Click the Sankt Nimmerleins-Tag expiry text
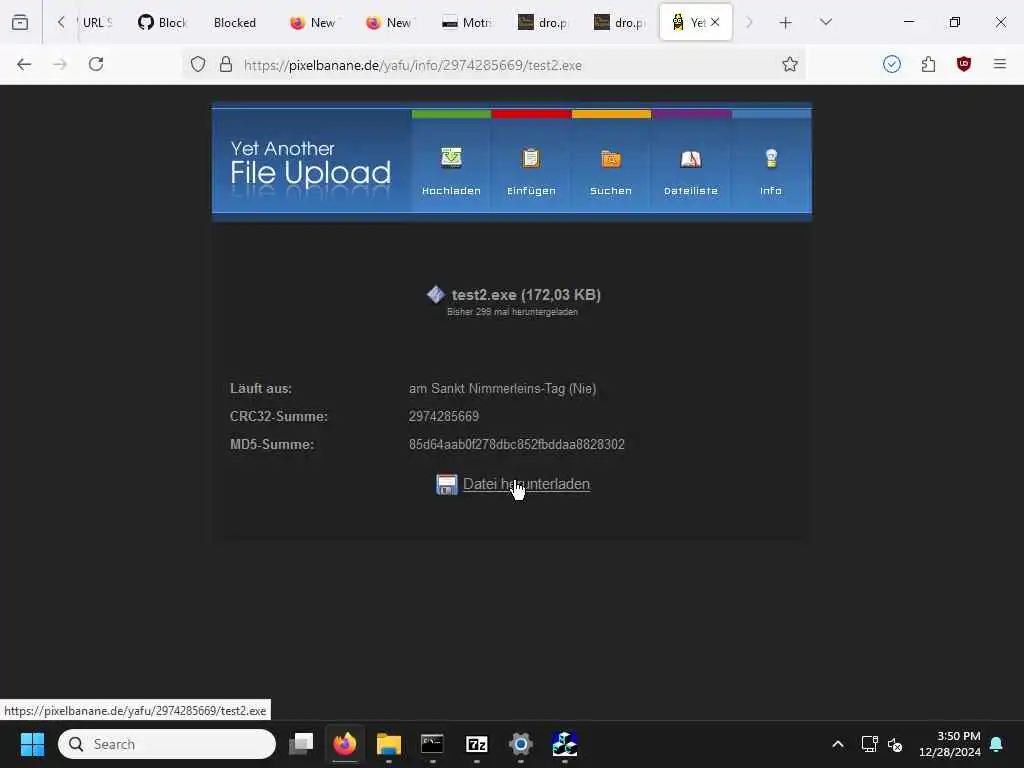Viewport: 1024px width, 768px height. pyautogui.click(x=502, y=389)
